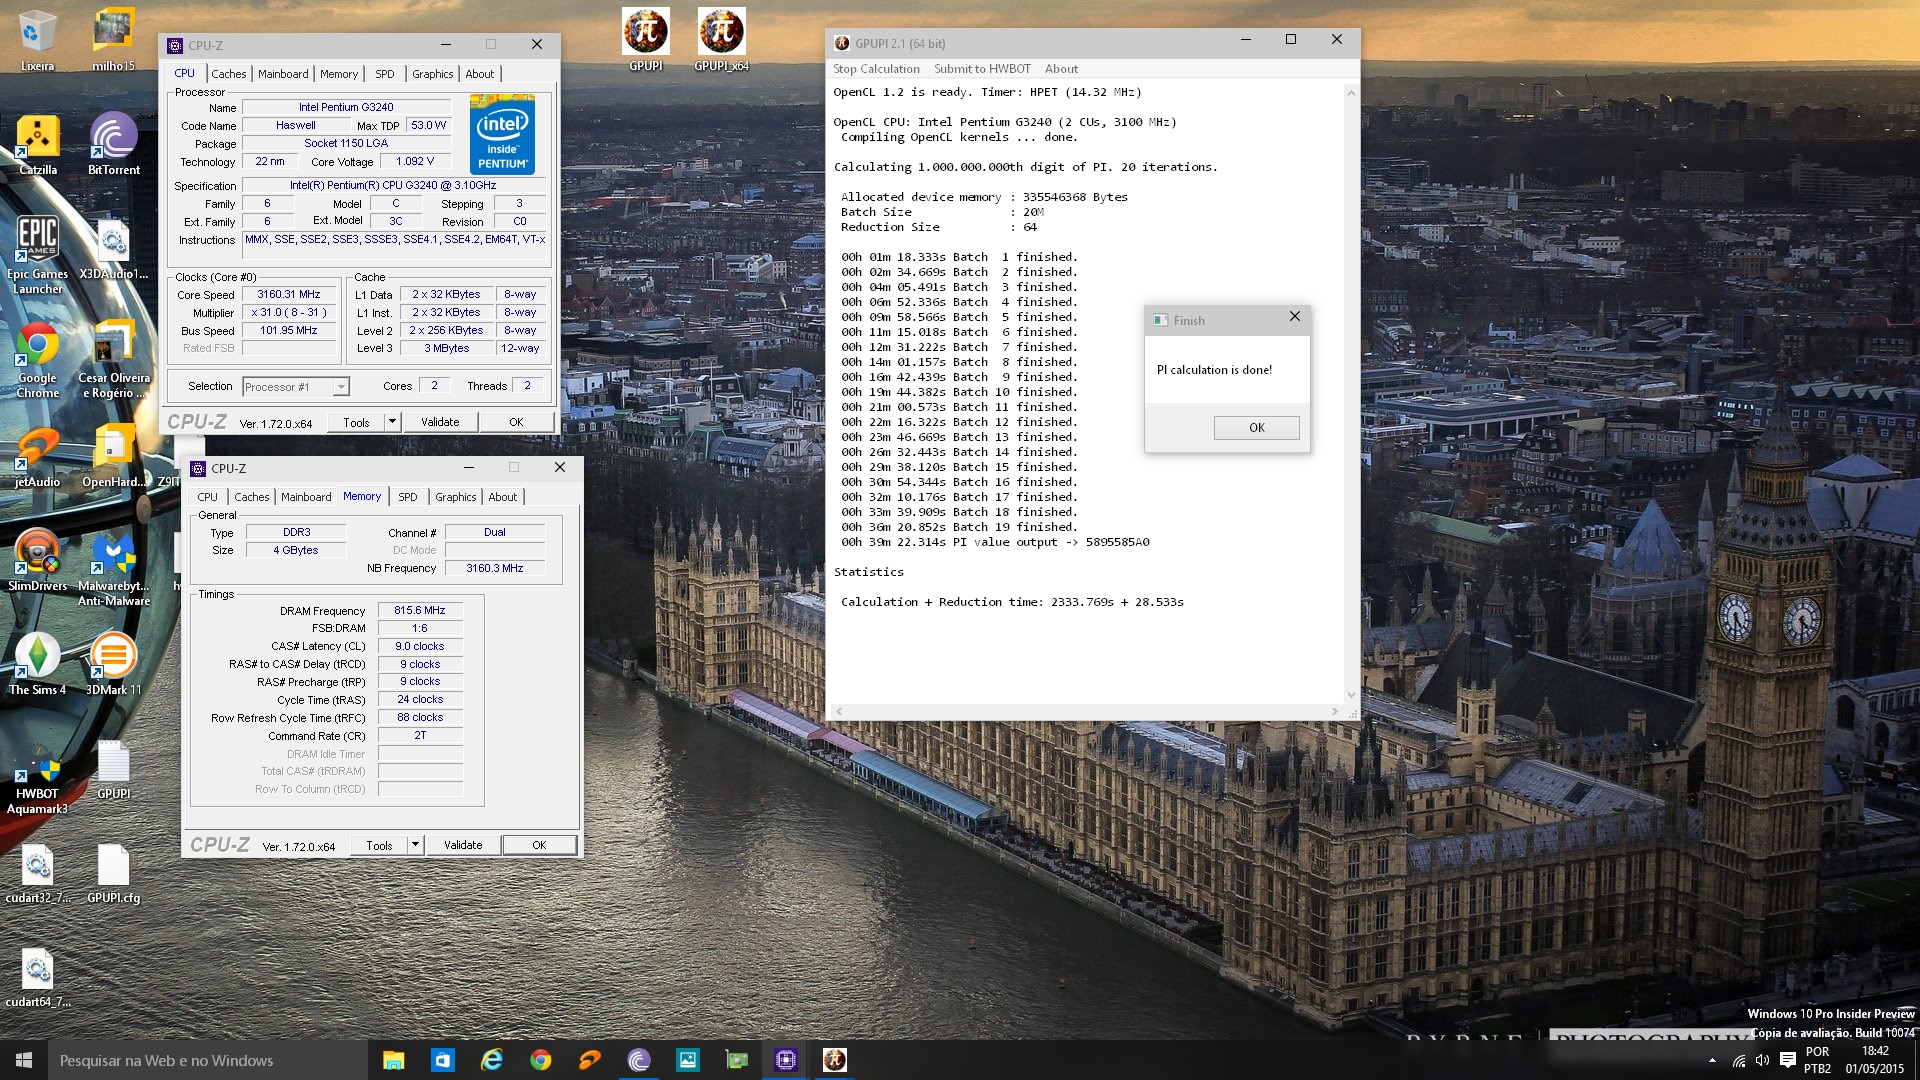
Task: Open Internet Explorer from the taskbar
Action: 491,1060
